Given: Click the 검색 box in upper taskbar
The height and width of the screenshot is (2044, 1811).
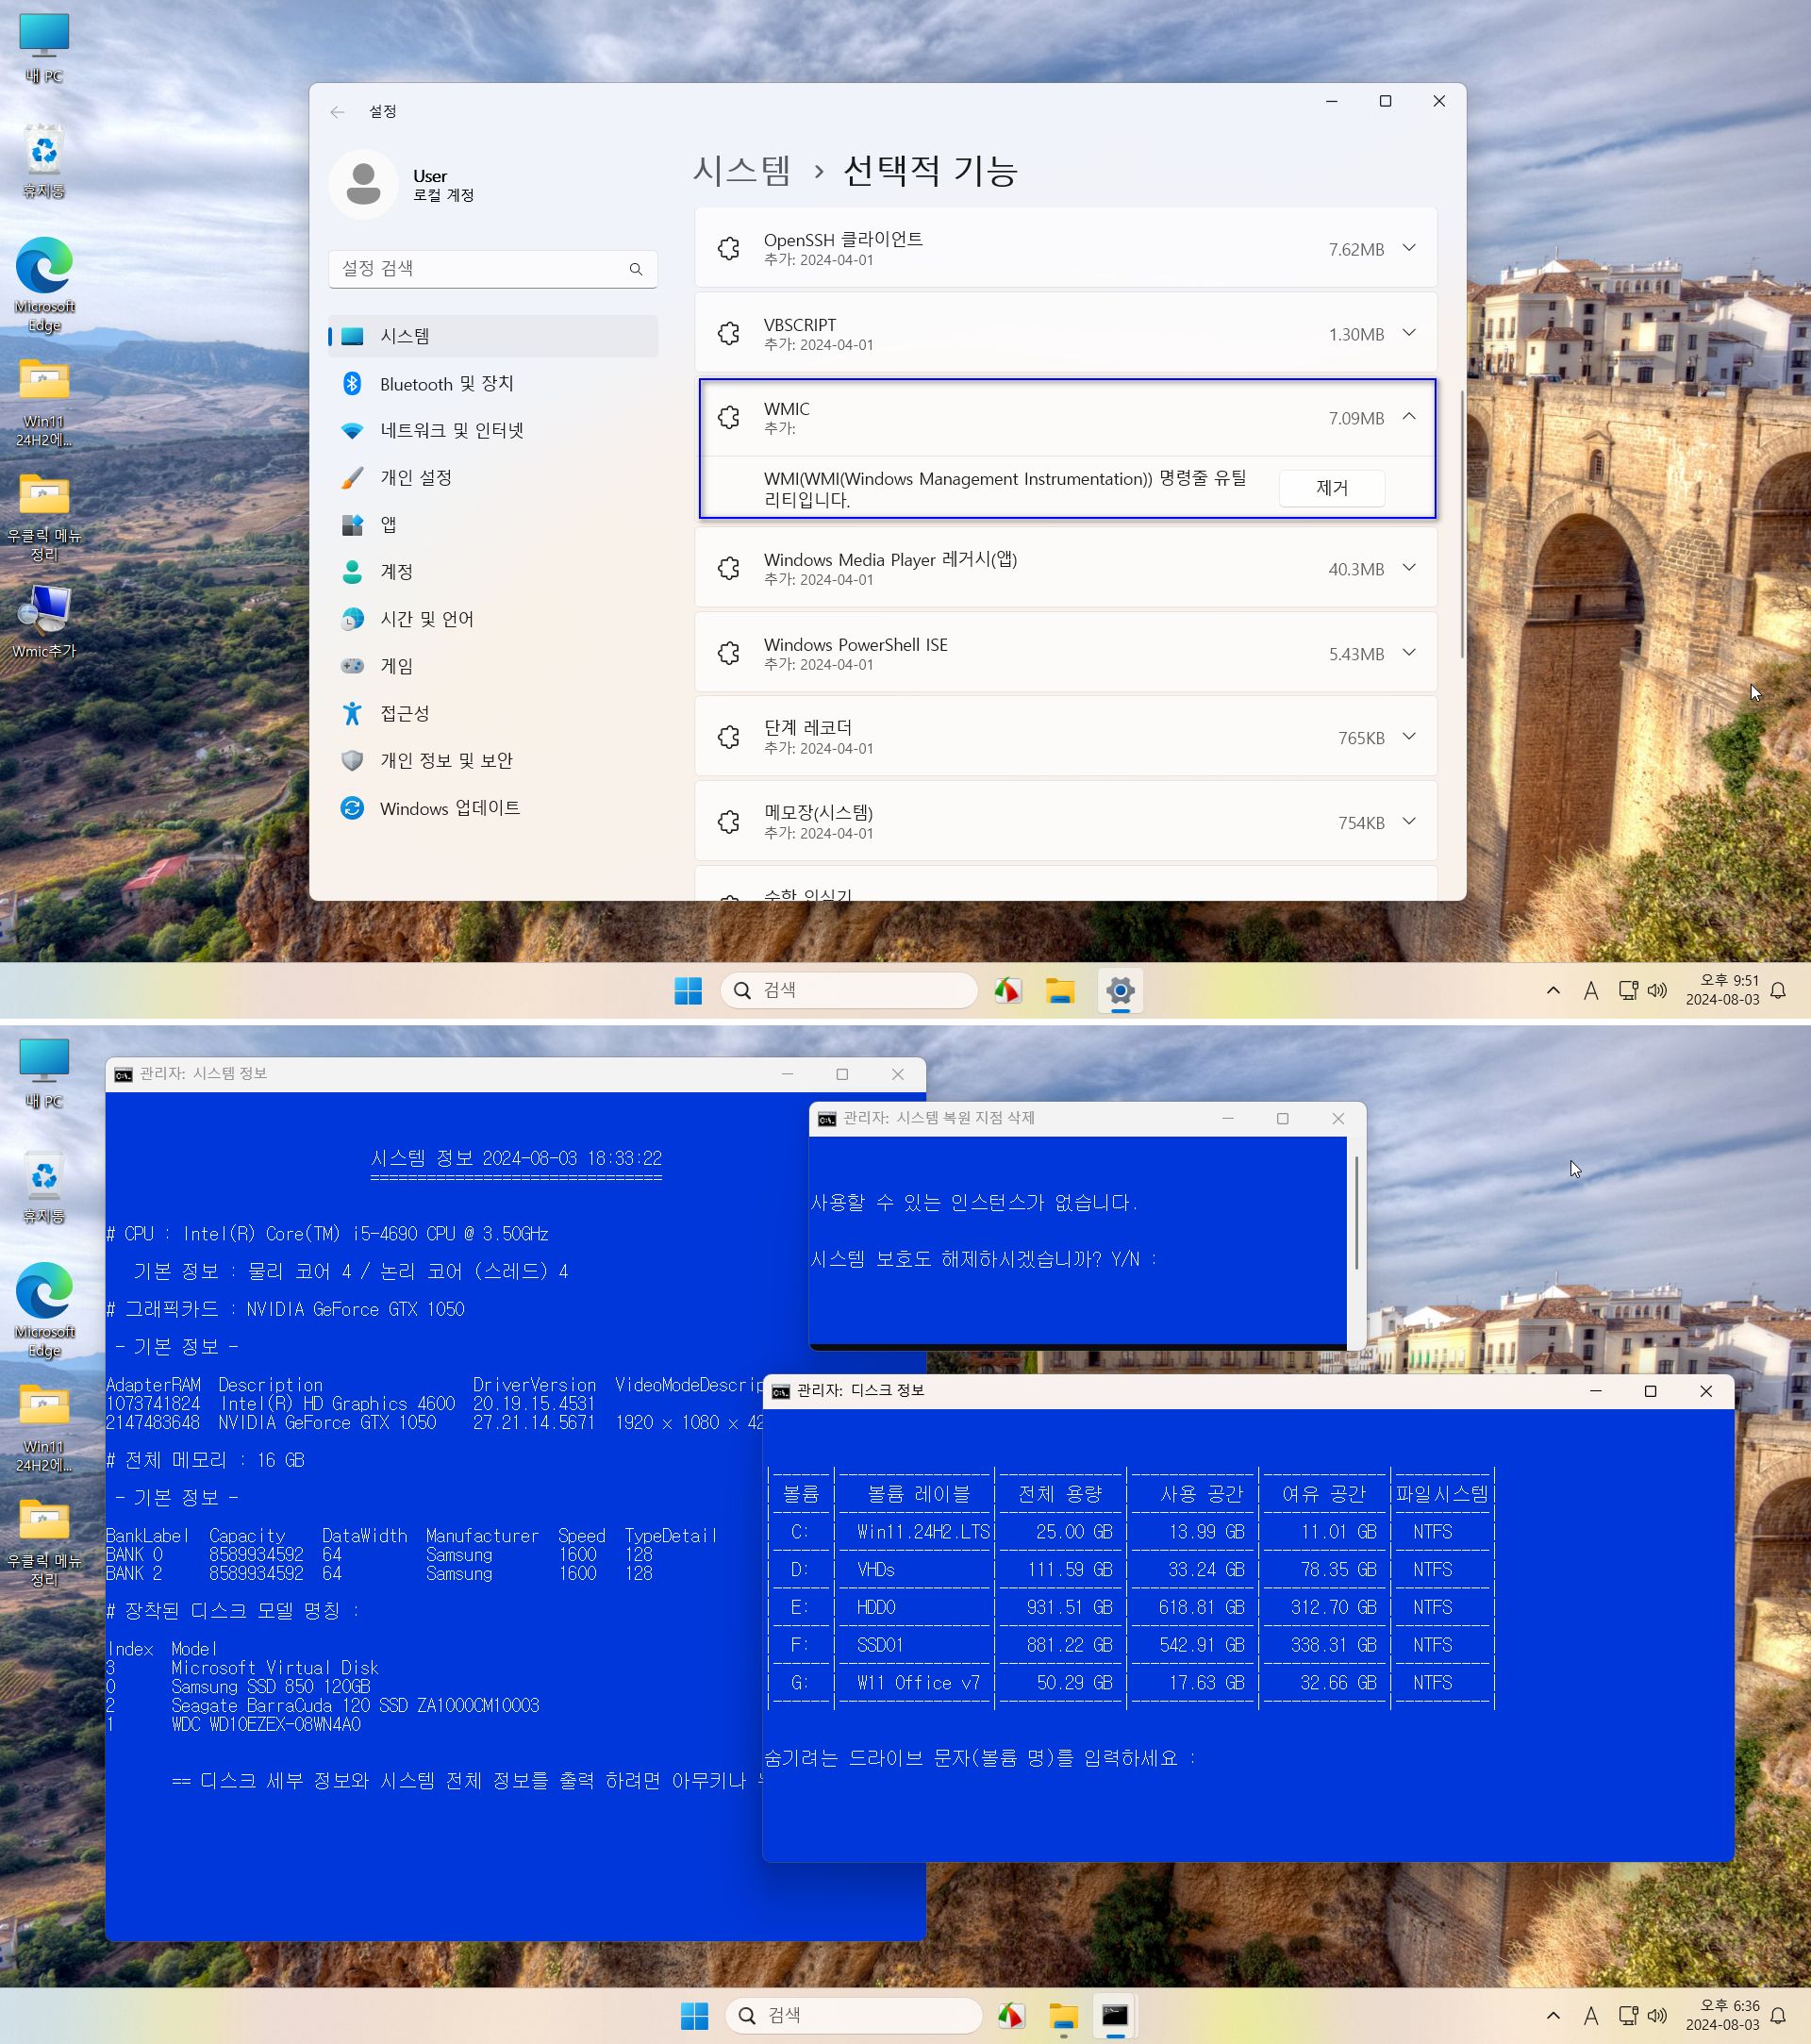Looking at the screenshot, I should (x=849, y=990).
